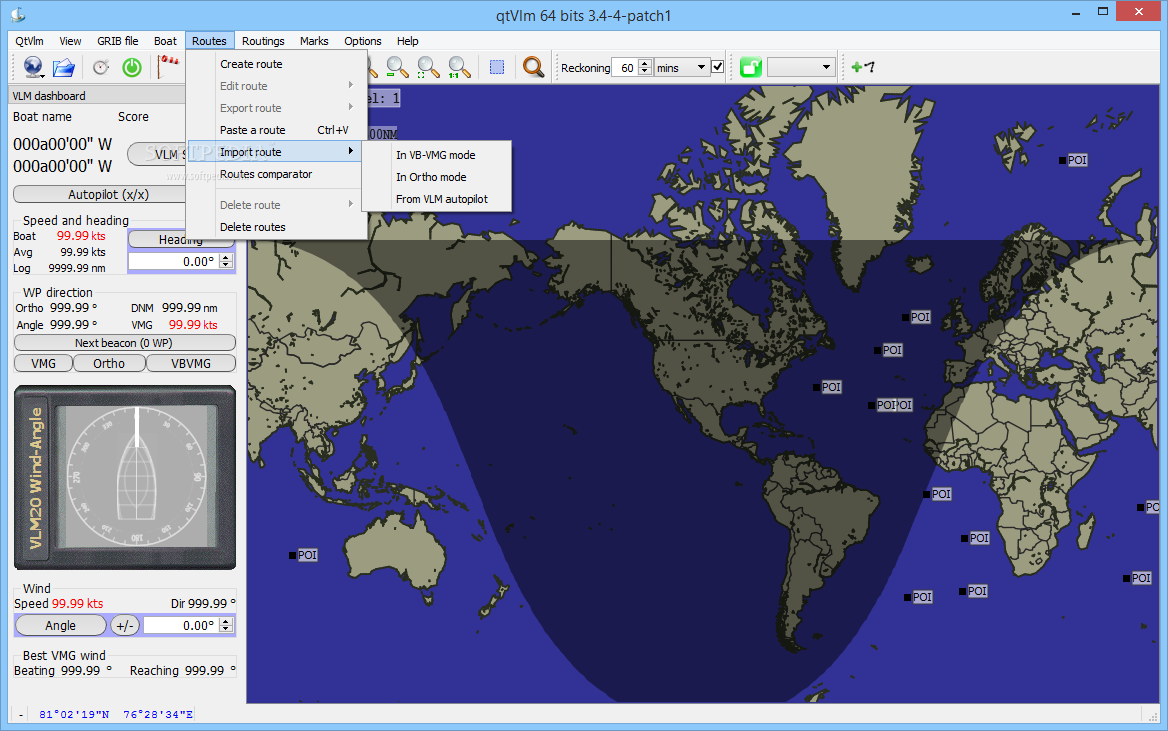The image size is (1168, 731).
Task: Select Create route menu entry
Action: point(274,64)
